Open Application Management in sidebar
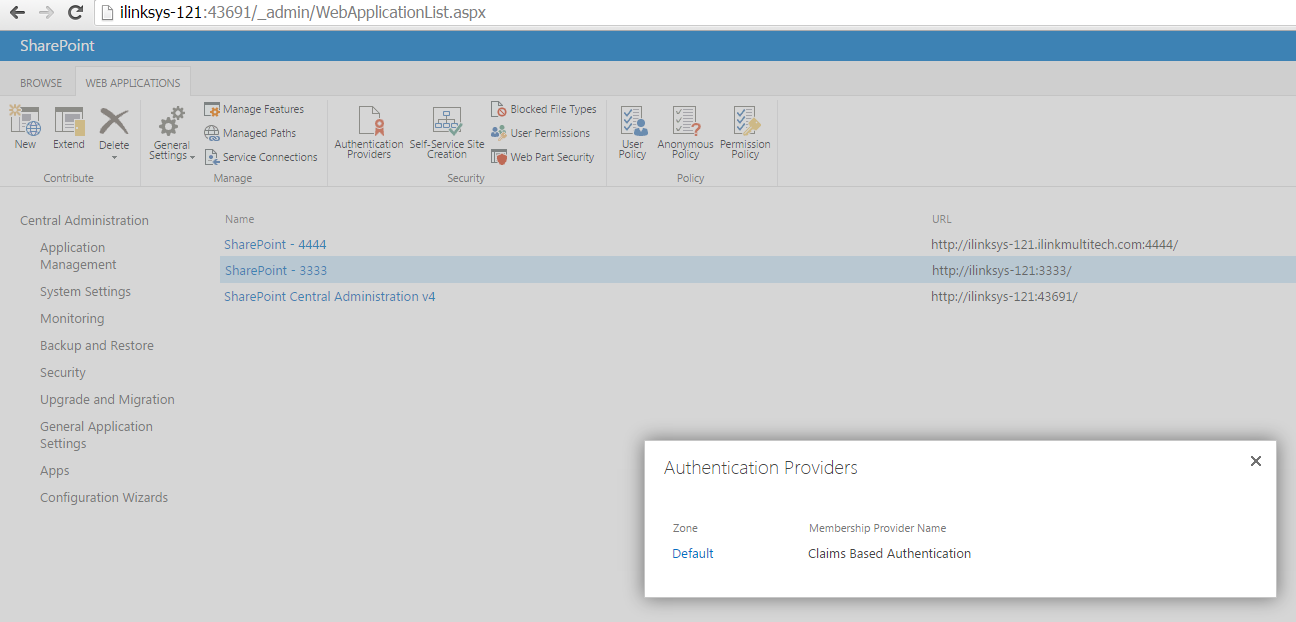Viewport: 1296px width, 622px height. click(78, 256)
